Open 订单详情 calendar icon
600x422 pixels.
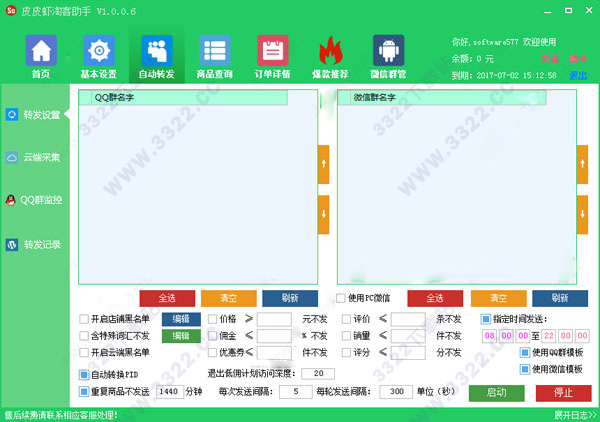(273, 51)
